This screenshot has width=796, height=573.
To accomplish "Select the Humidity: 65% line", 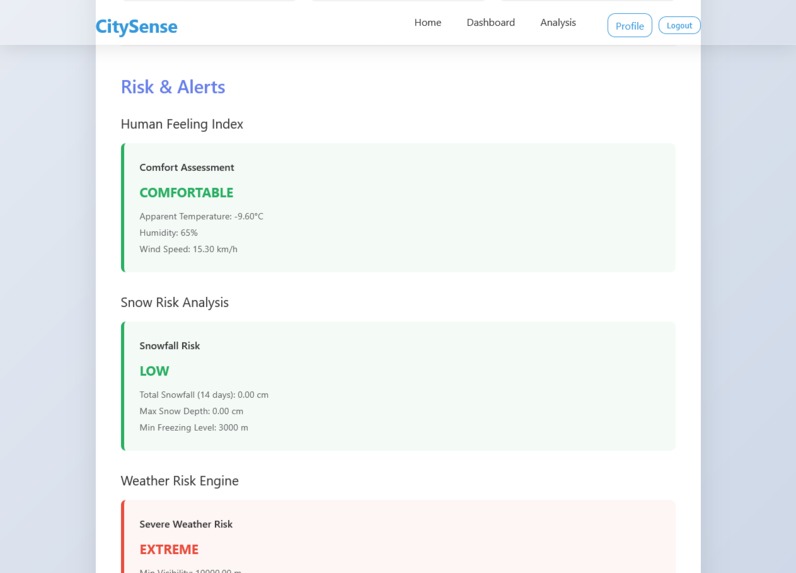I will click(169, 232).
